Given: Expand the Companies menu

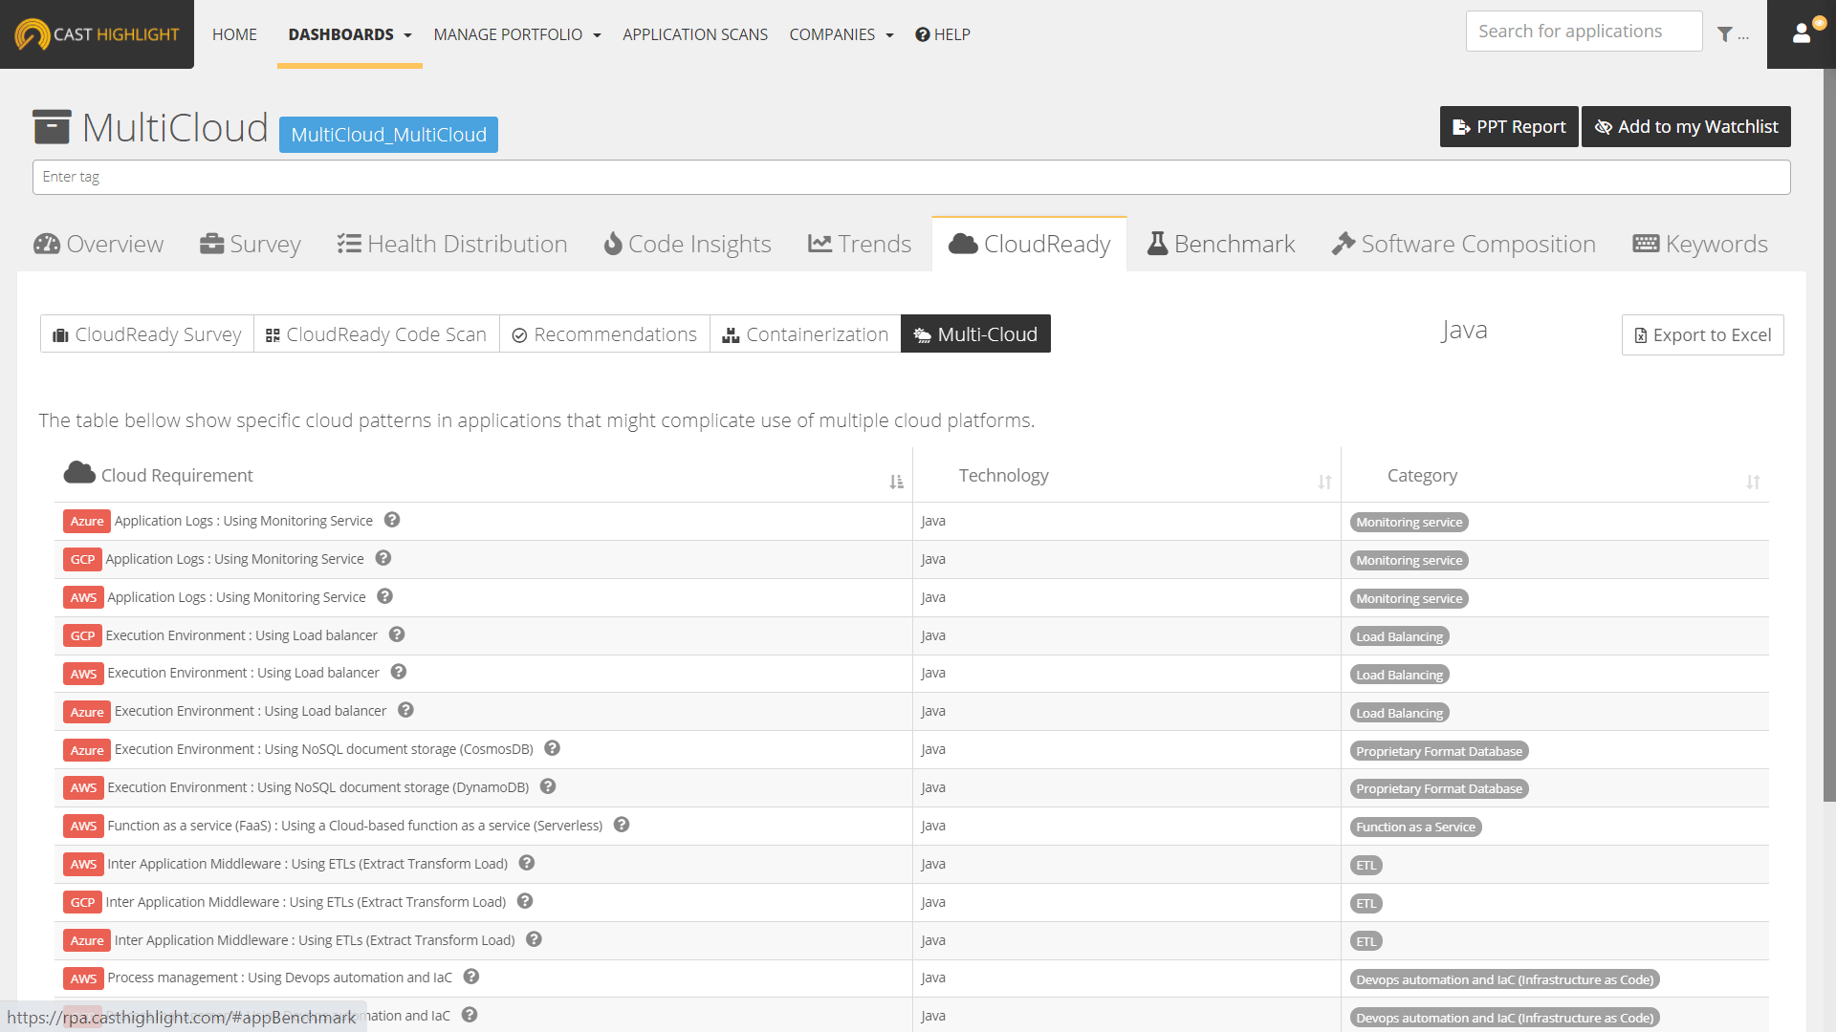Looking at the screenshot, I should click(x=841, y=34).
